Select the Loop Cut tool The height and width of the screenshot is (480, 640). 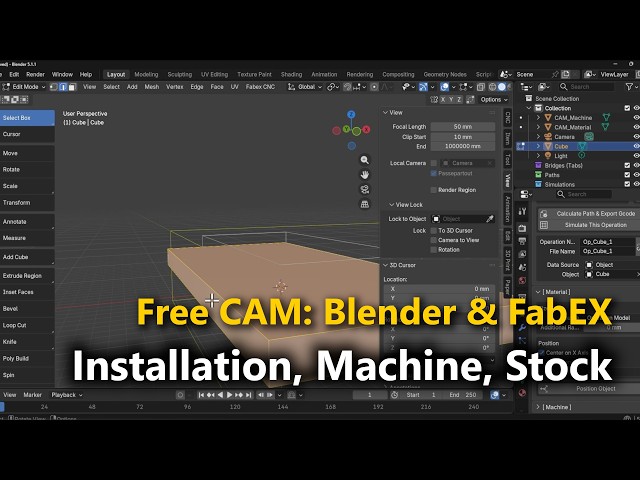[27, 325]
